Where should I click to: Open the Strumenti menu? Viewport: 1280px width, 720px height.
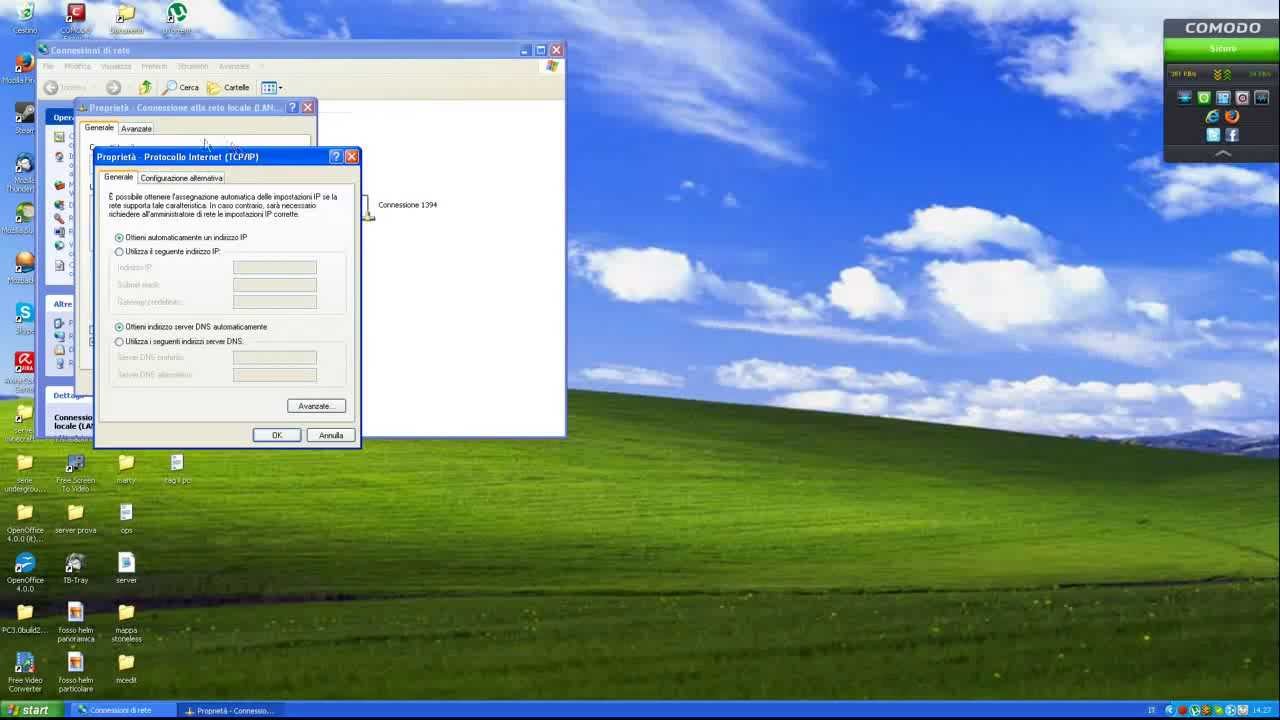193,67
